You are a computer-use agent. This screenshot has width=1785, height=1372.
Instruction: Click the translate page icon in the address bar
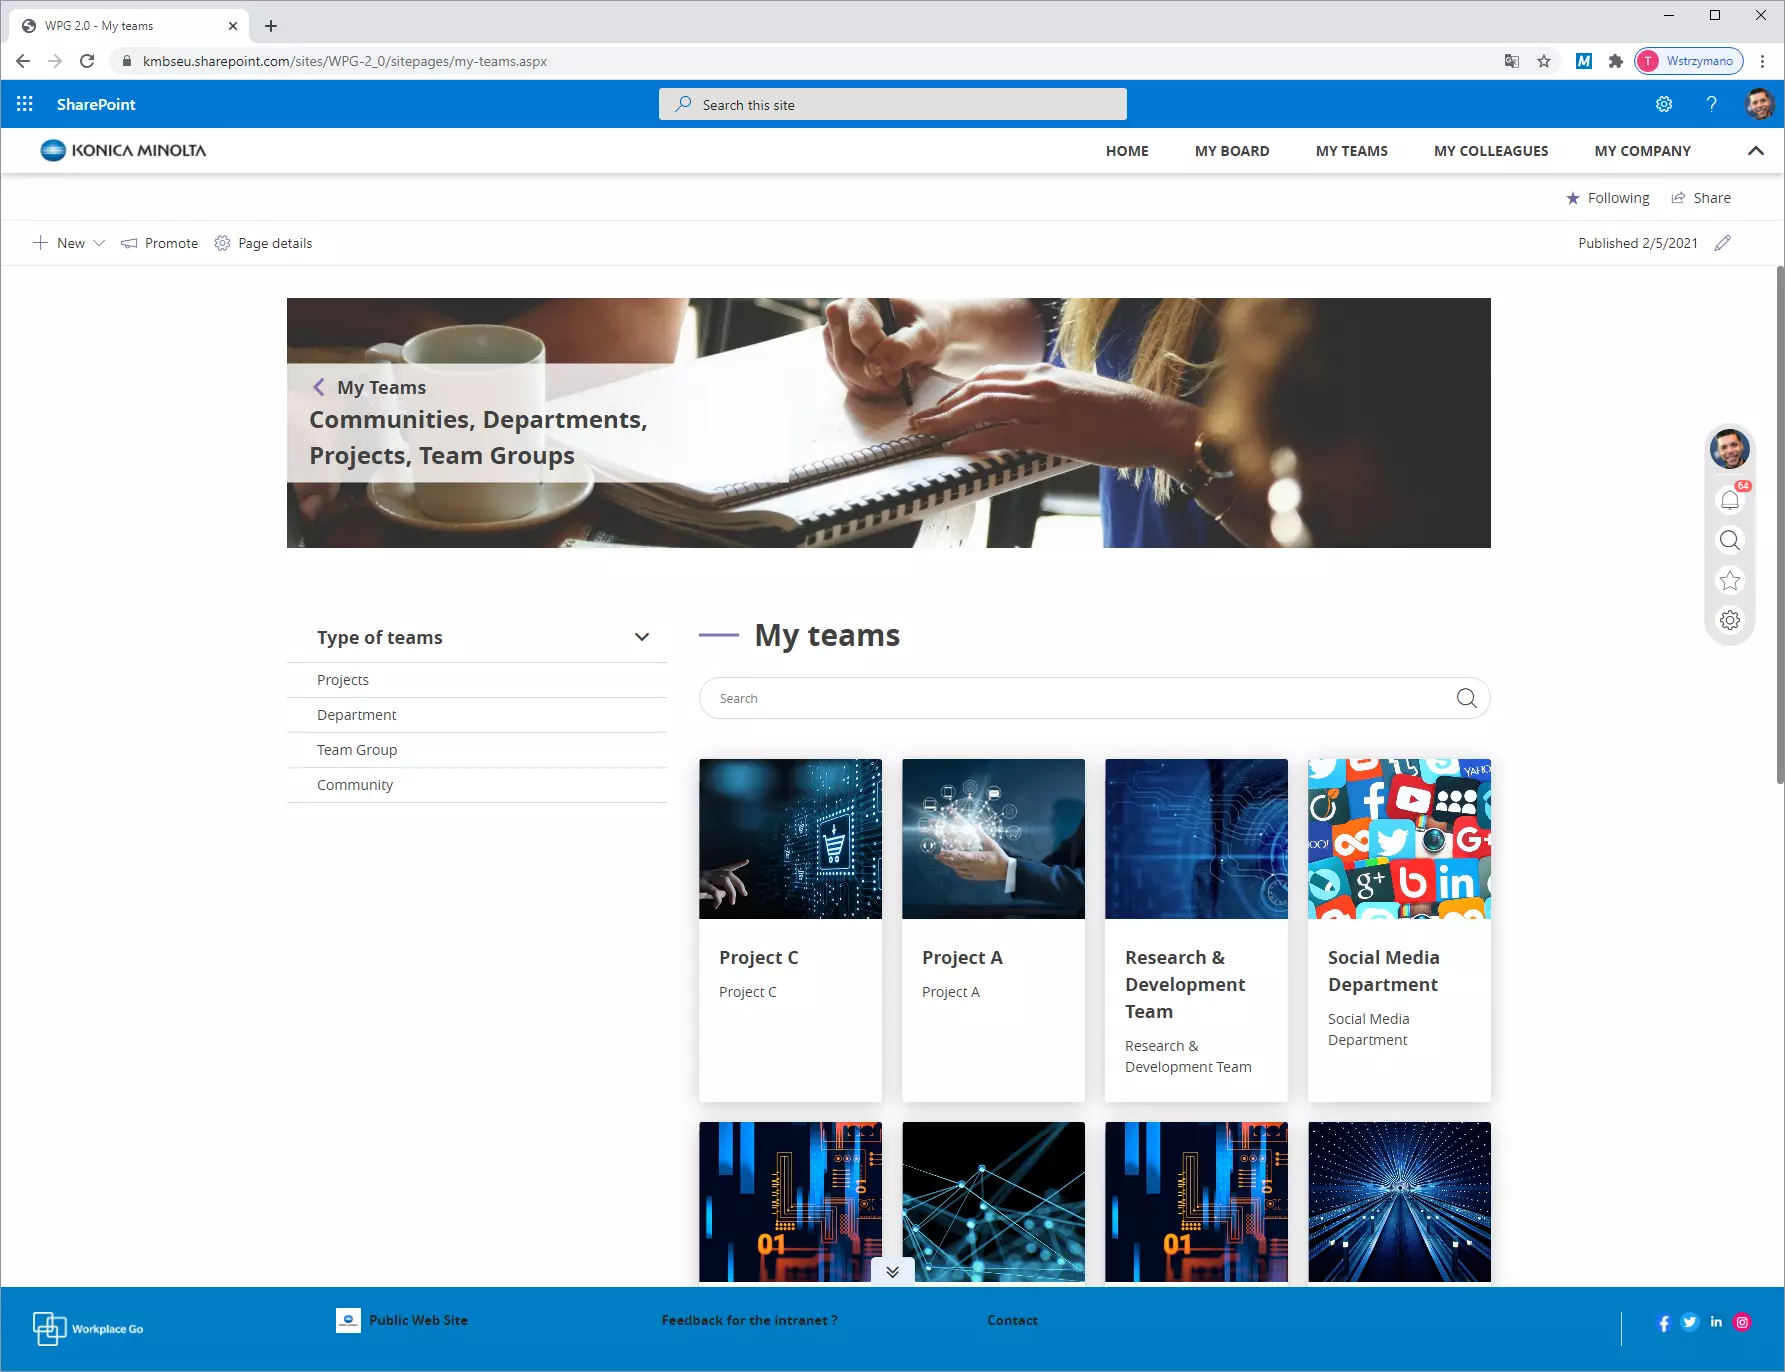pyautogui.click(x=1512, y=61)
